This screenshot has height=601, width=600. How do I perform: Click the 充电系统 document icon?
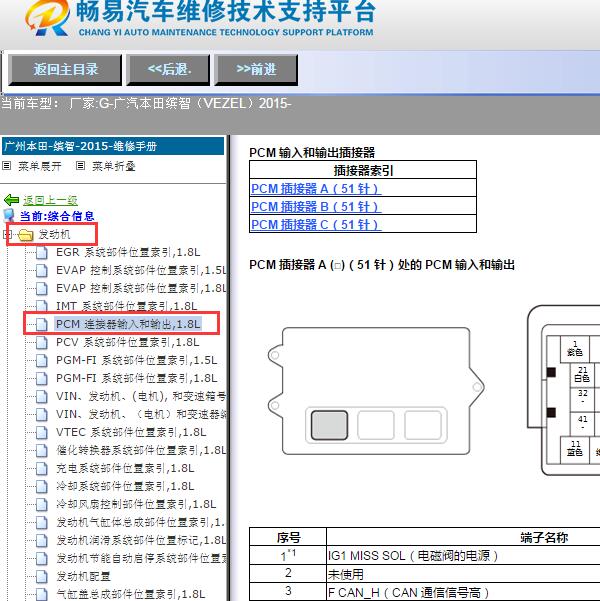[x=41, y=469]
